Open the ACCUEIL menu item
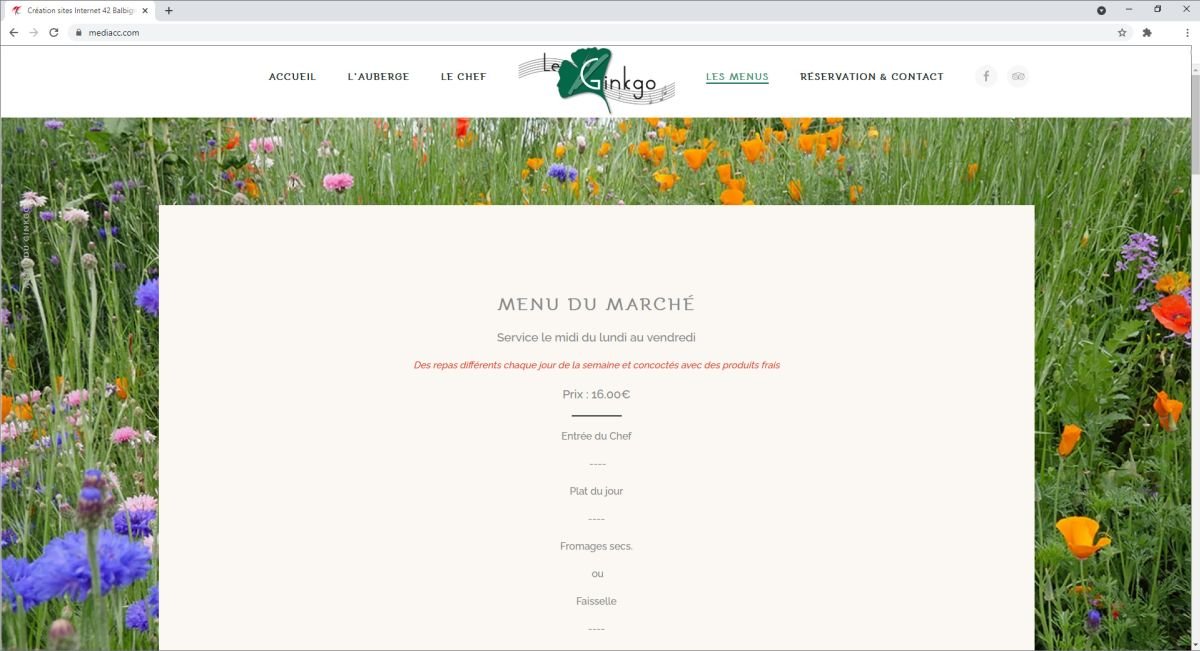This screenshot has height=651, width=1200. click(291, 76)
